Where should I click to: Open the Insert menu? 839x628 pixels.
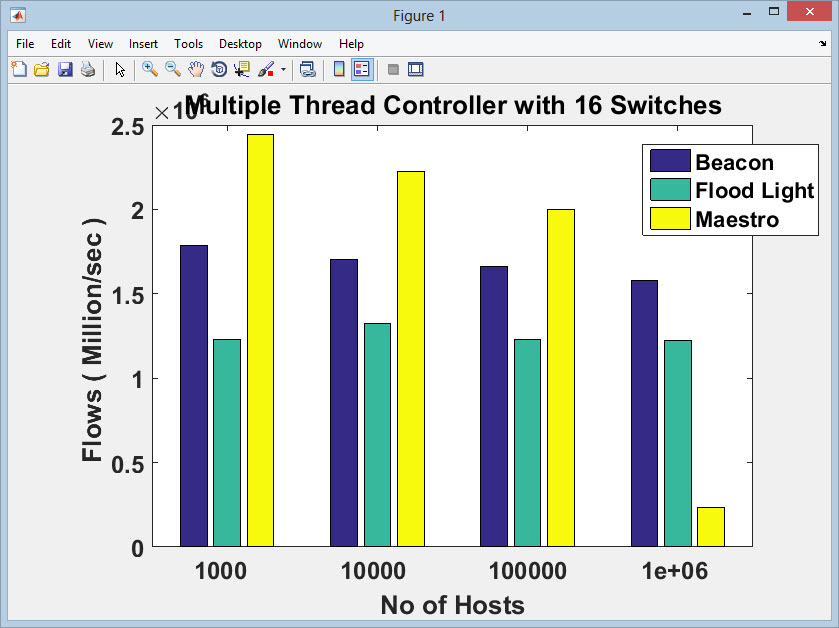pos(143,44)
